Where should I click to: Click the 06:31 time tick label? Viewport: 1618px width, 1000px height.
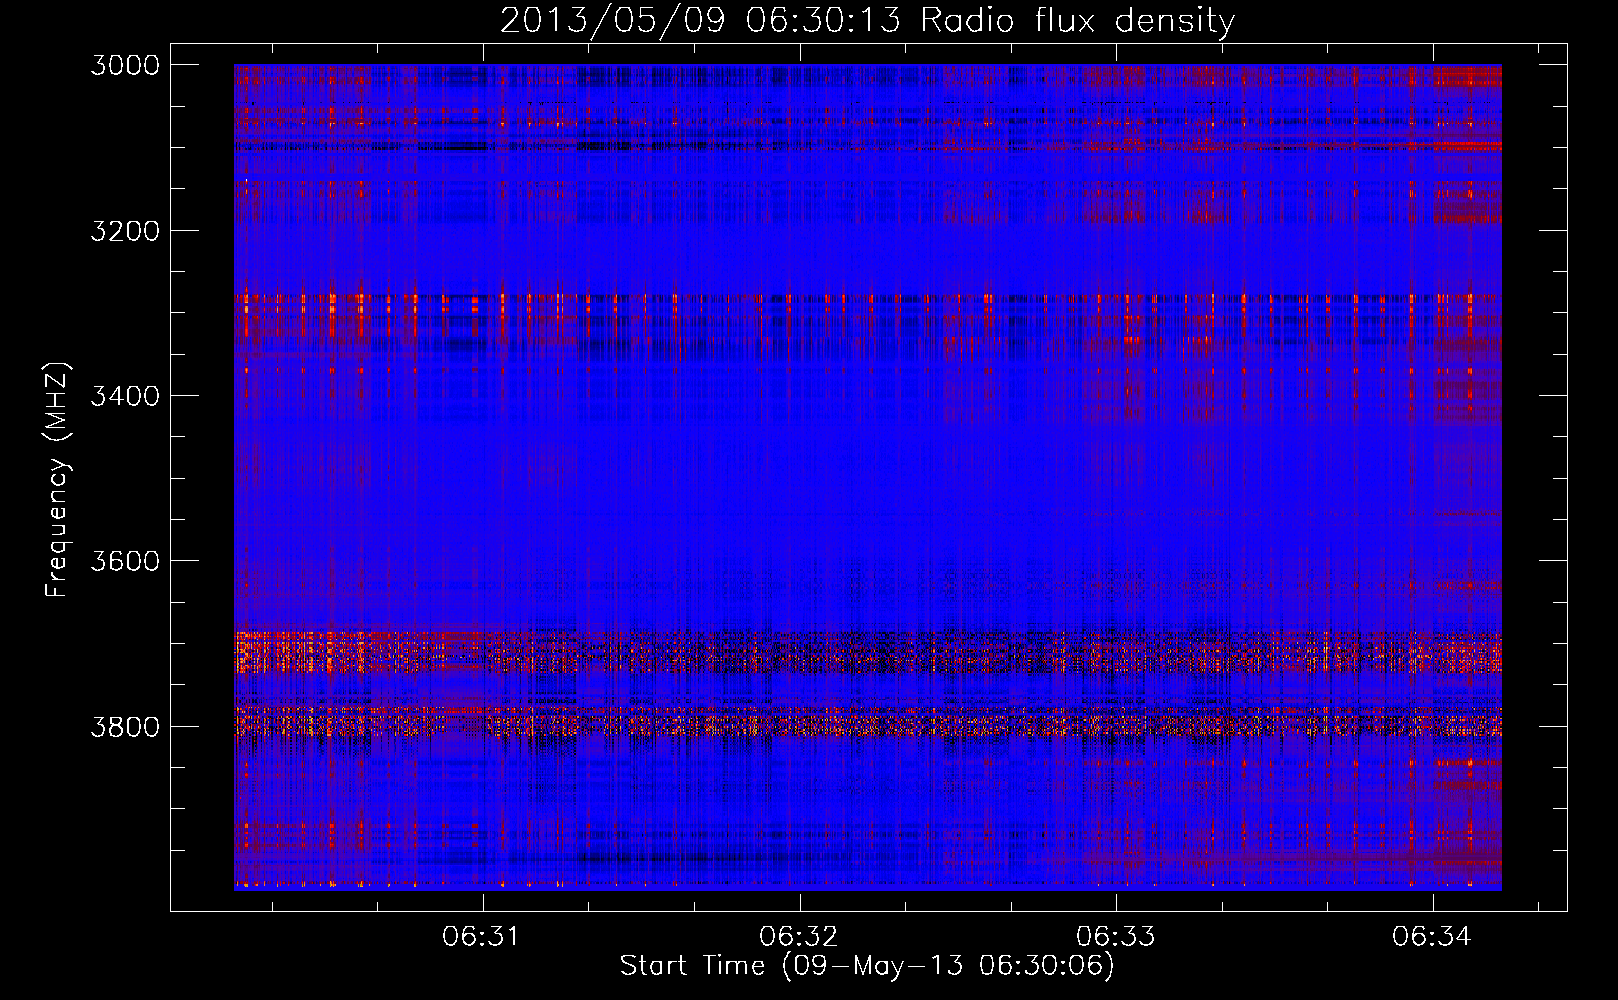[482, 937]
